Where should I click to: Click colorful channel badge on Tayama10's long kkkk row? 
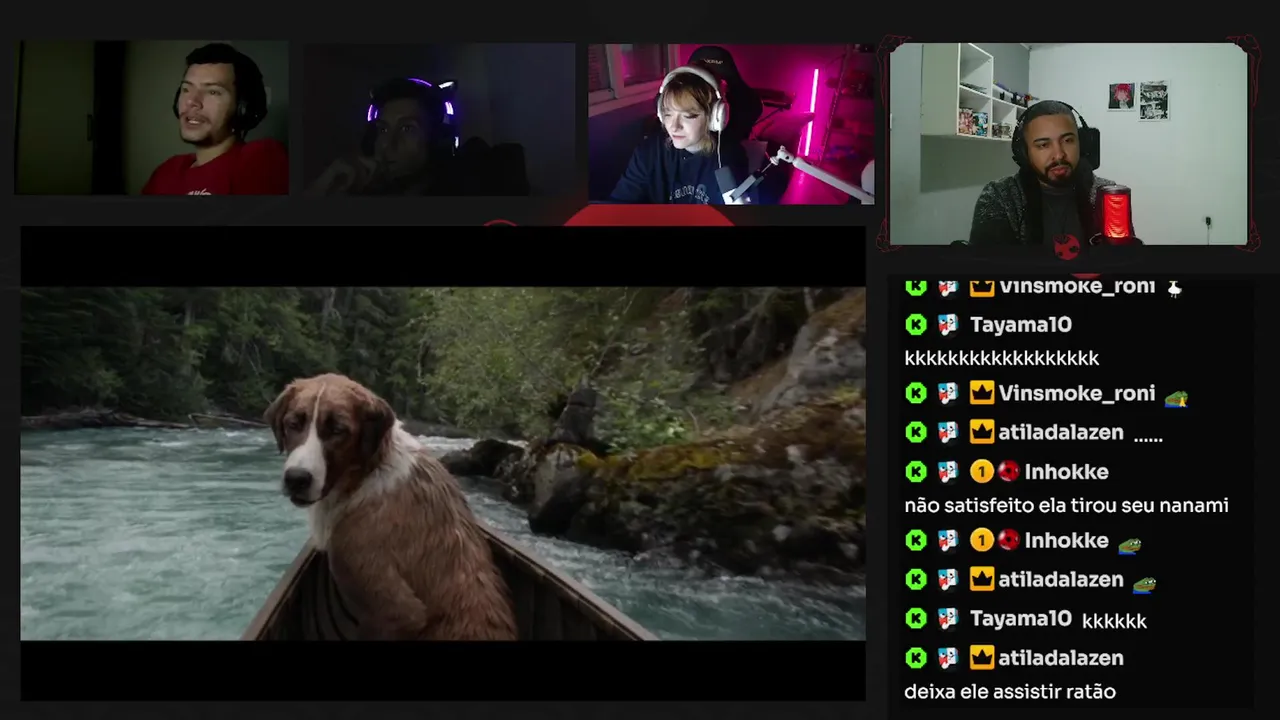tap(948, 324)
